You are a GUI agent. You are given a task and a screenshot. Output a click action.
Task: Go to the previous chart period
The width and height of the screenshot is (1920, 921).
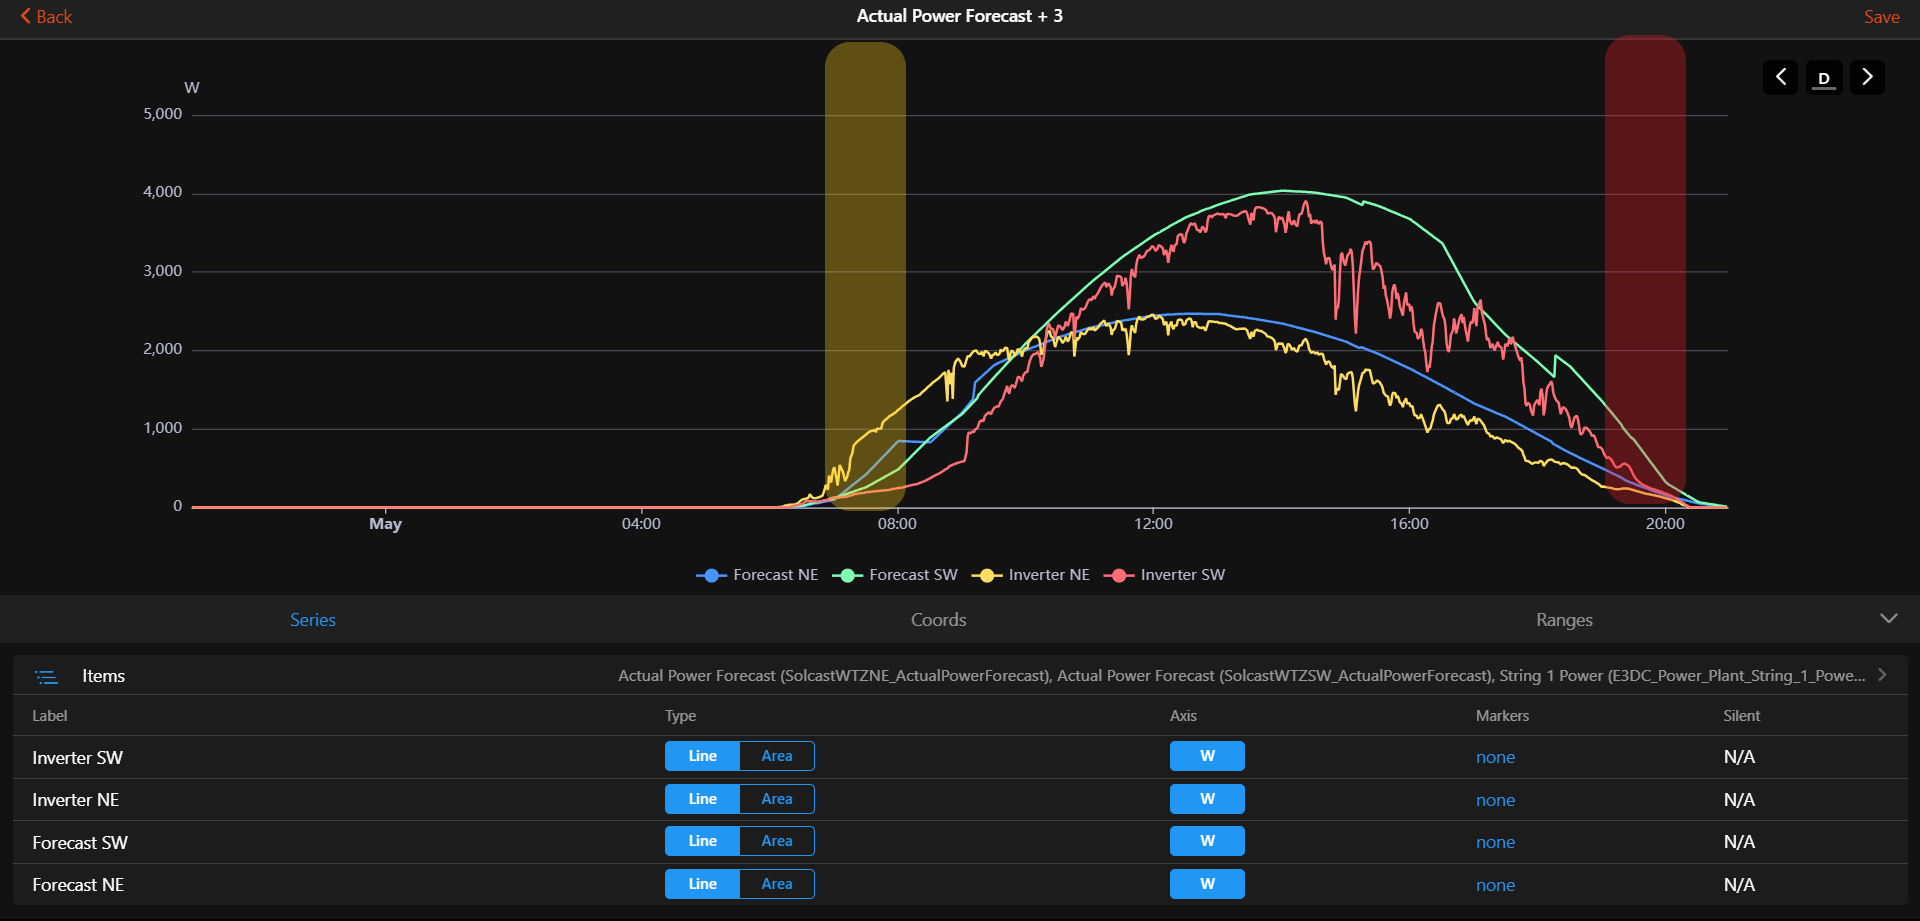click(x=1780, y=77)
